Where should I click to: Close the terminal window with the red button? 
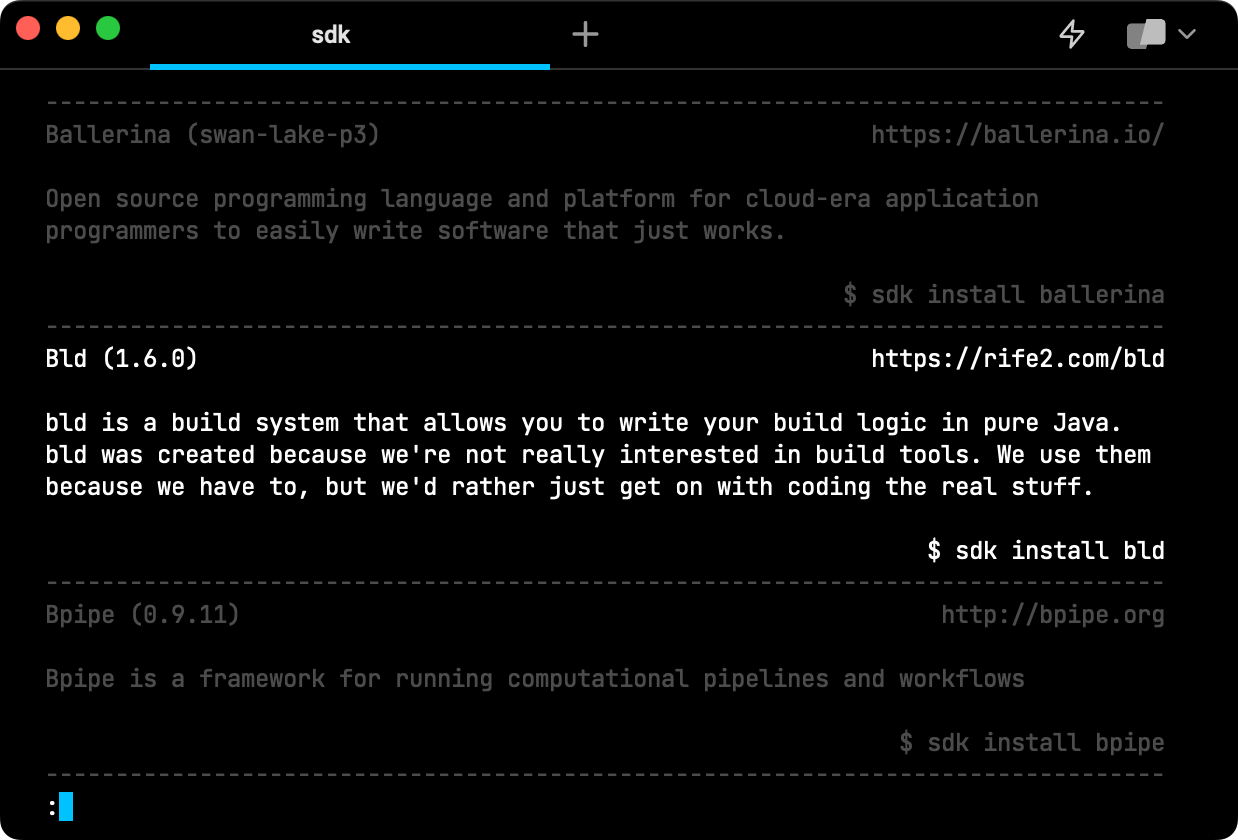click(x=28, y=28)
